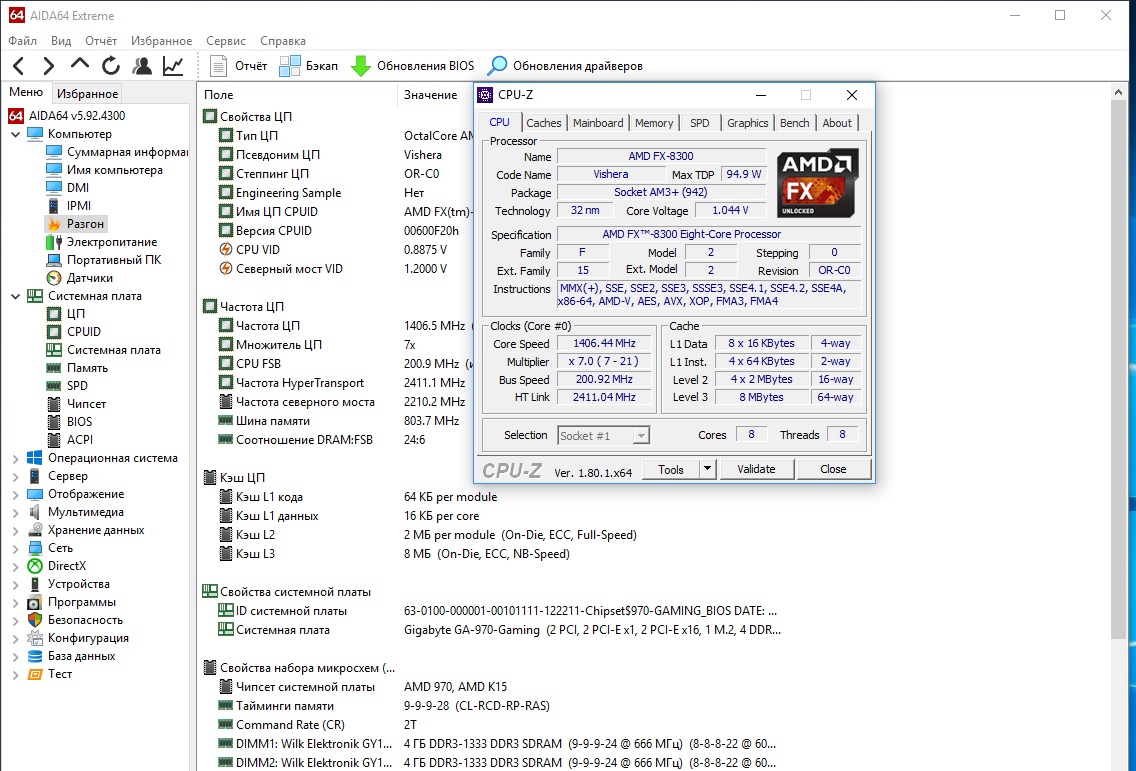
Task: Open the Вид menu
Action: point(61,41)
